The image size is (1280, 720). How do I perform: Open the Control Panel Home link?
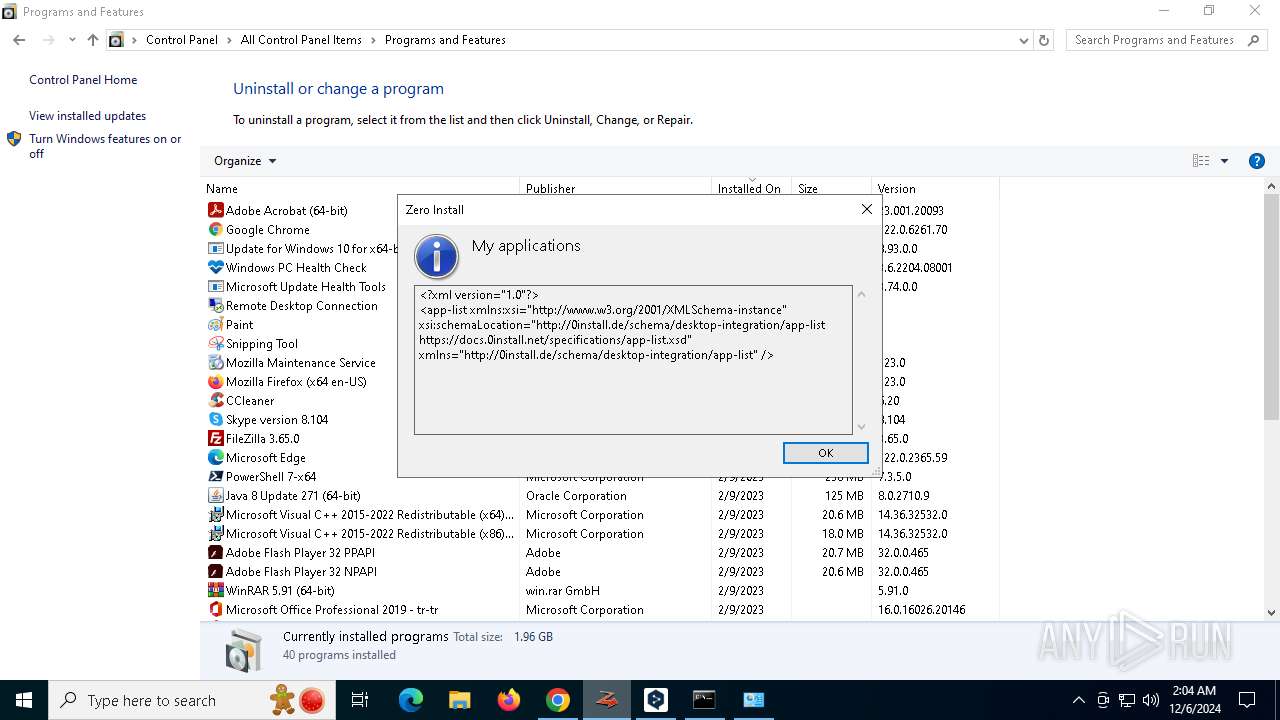(x=83, y=80)
